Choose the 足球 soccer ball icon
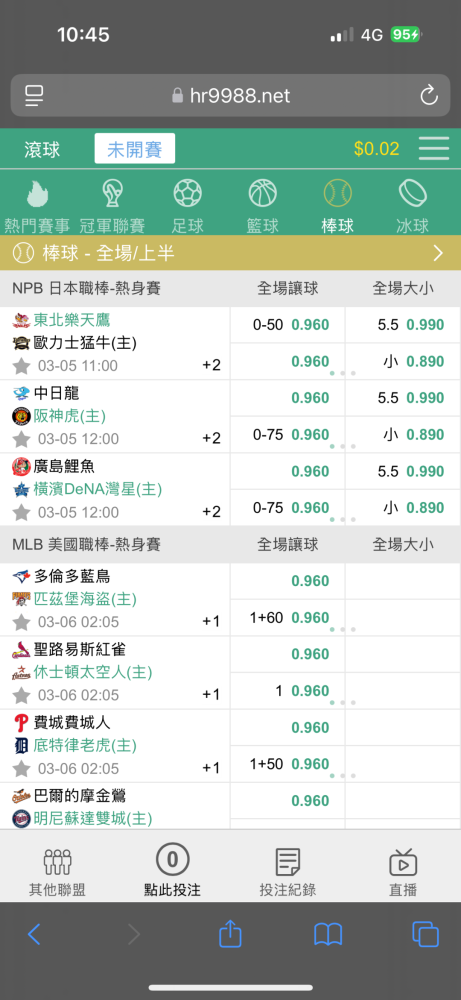Screen dimensions: 461x1000 tap(187, 193)
